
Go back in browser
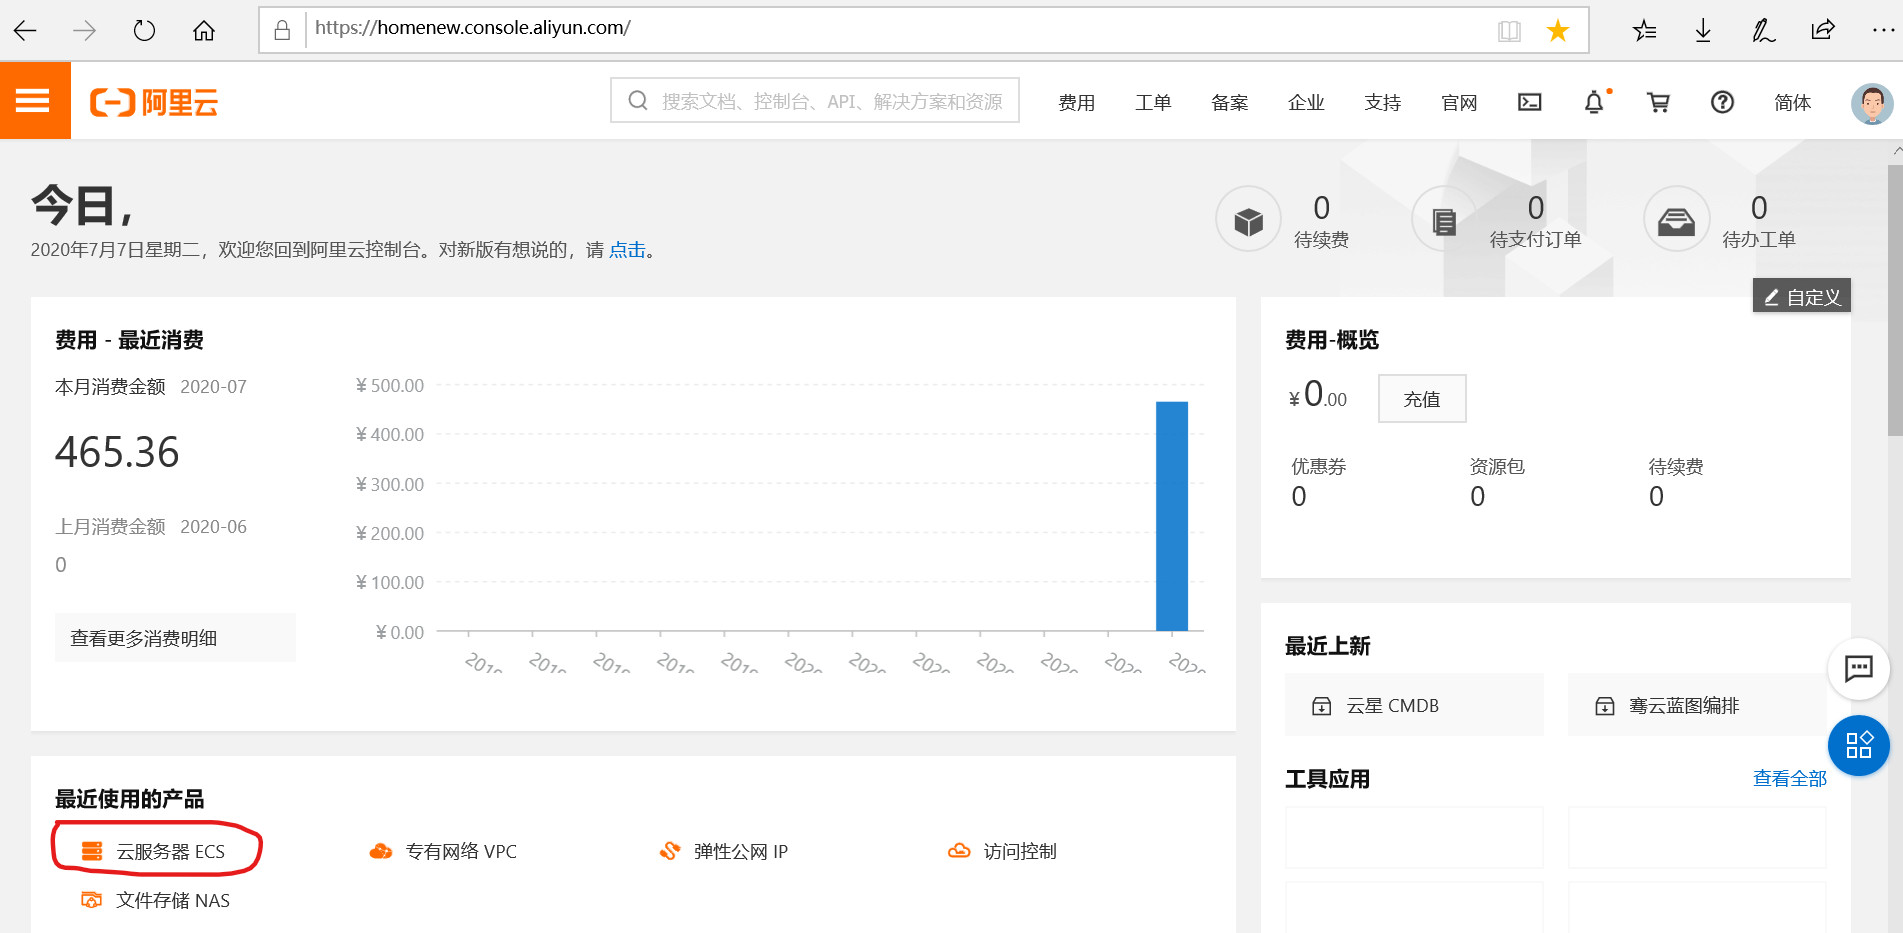pos(25,30)
